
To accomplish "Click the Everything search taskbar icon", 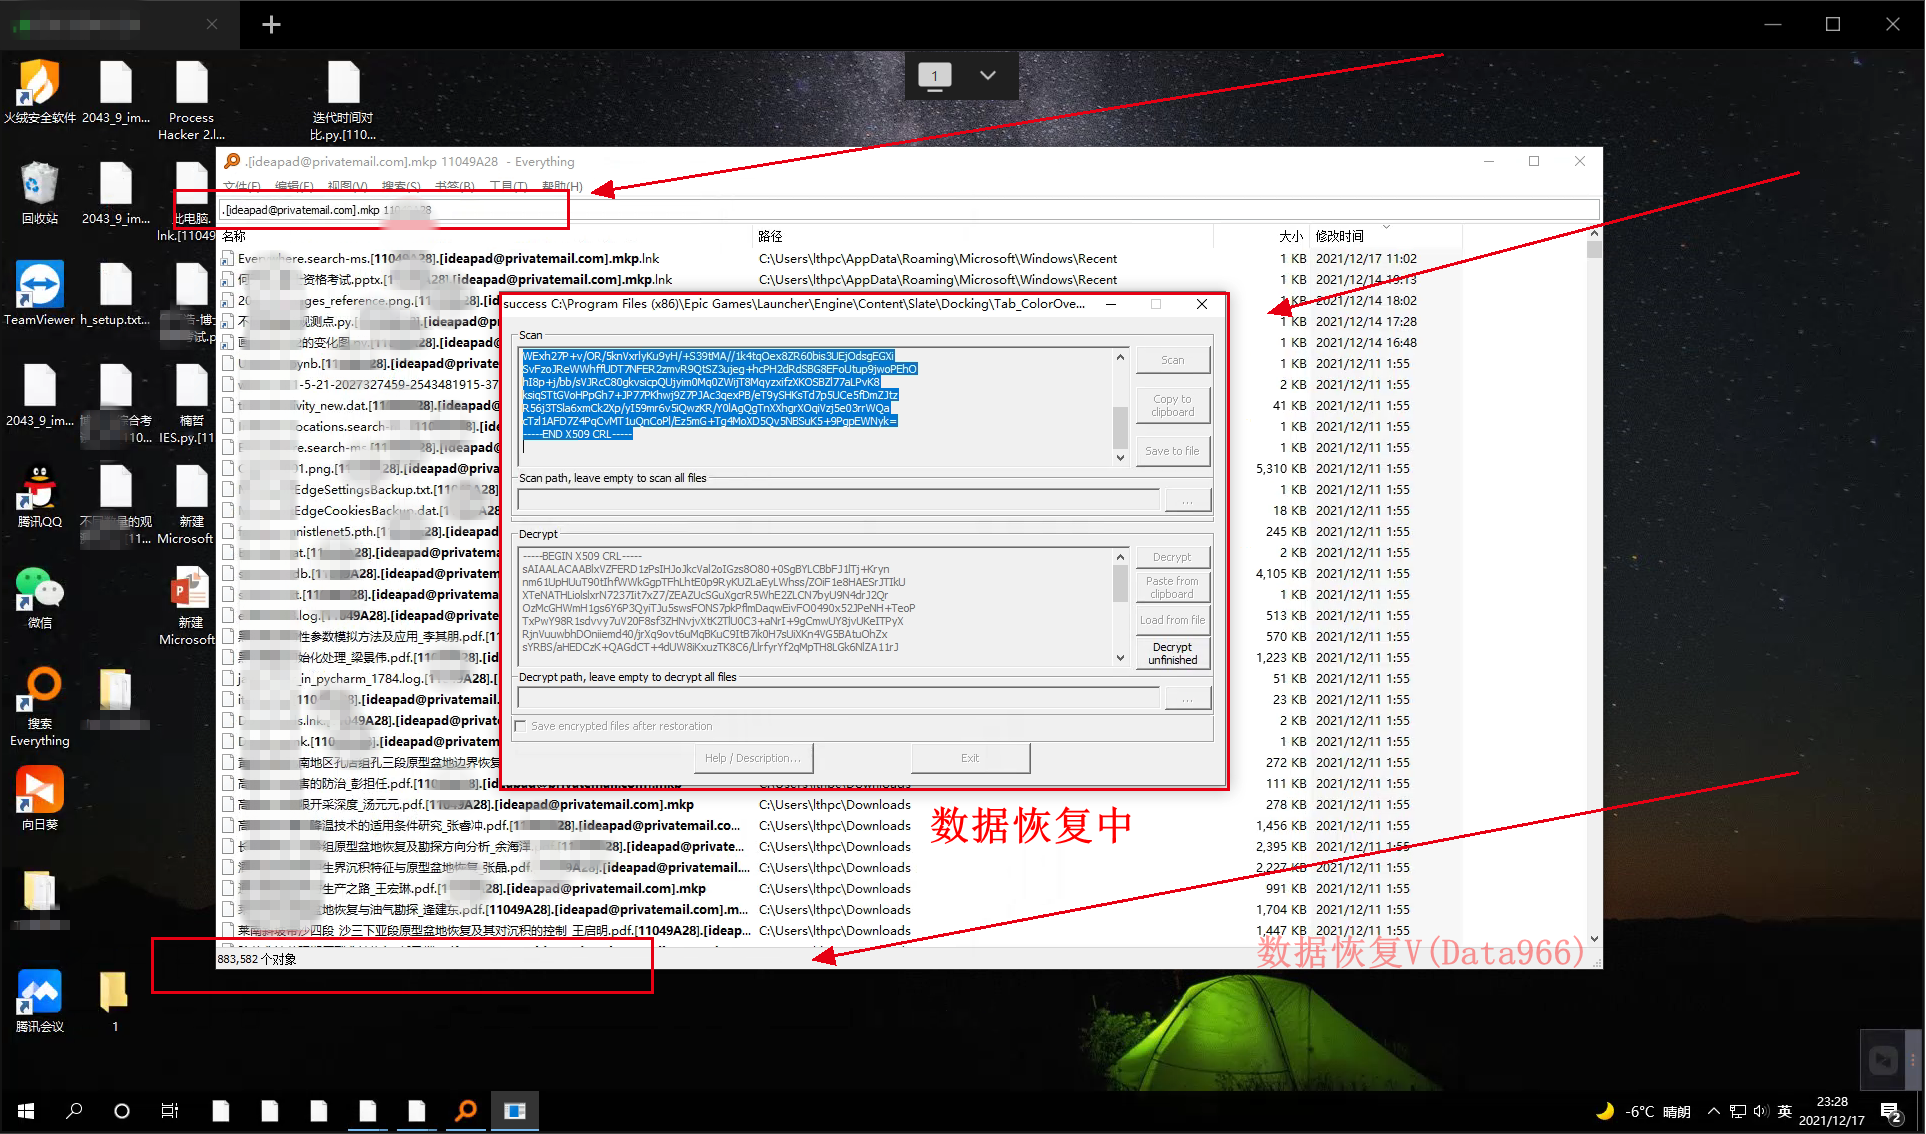I will [x=466, y=1110].
